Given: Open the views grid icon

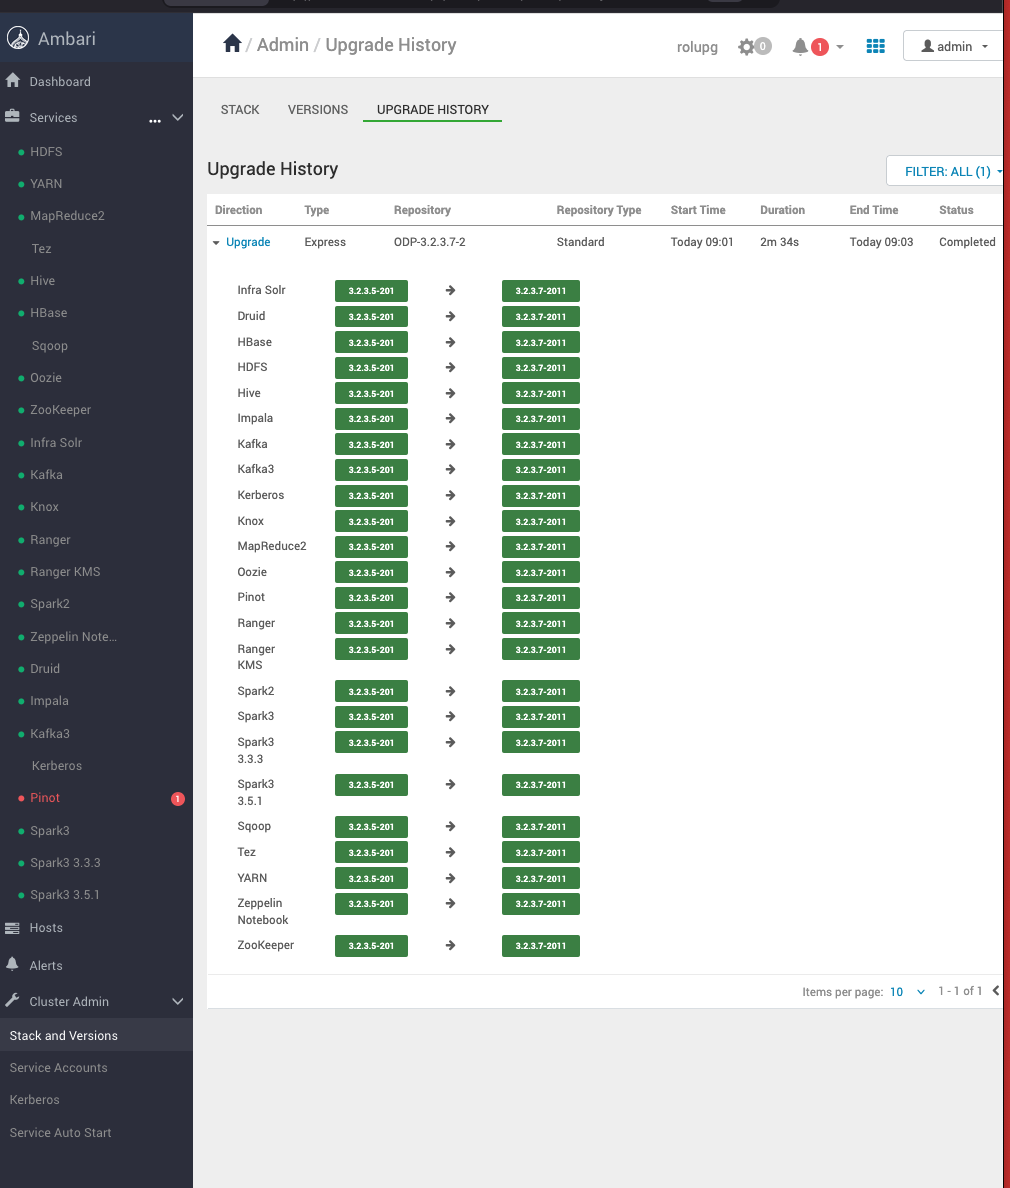Looking at the screenshot, I should click(x=875, y=46).
